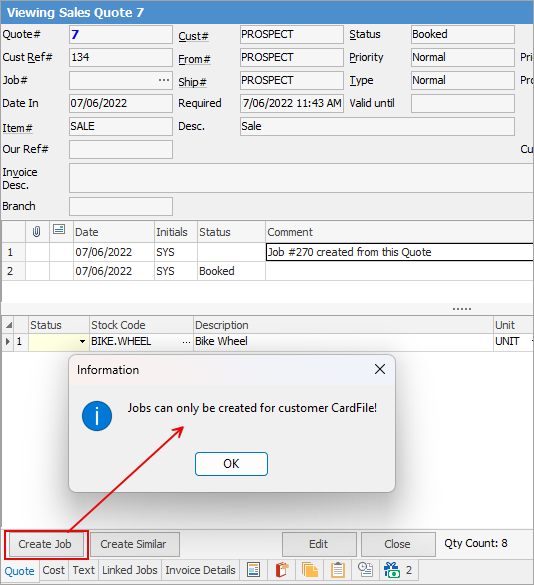Open the Linked Jobs tab
Screen dimensions: 534x585
(x=130, y=570)
